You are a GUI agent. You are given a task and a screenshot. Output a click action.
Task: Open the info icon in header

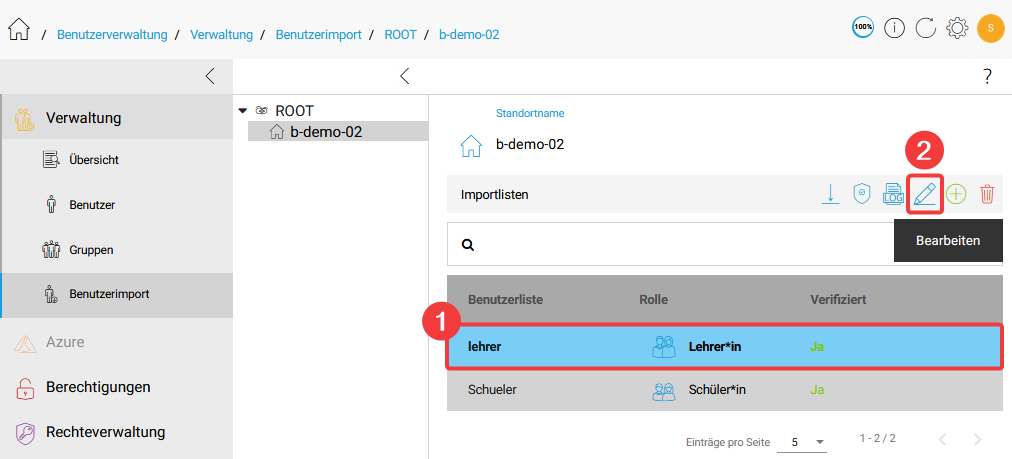pyautogui.click(x=894, y=28)
